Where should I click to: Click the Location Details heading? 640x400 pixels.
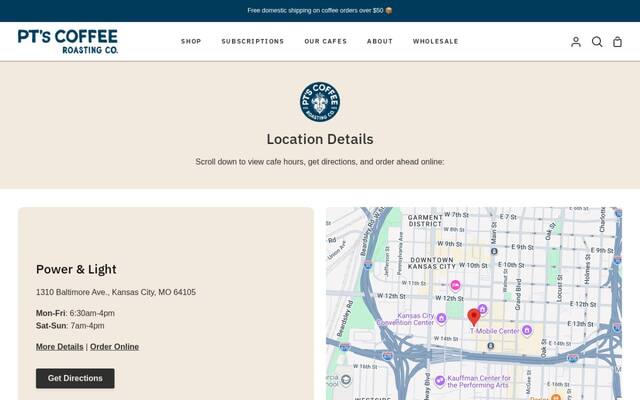coord(320,139)
